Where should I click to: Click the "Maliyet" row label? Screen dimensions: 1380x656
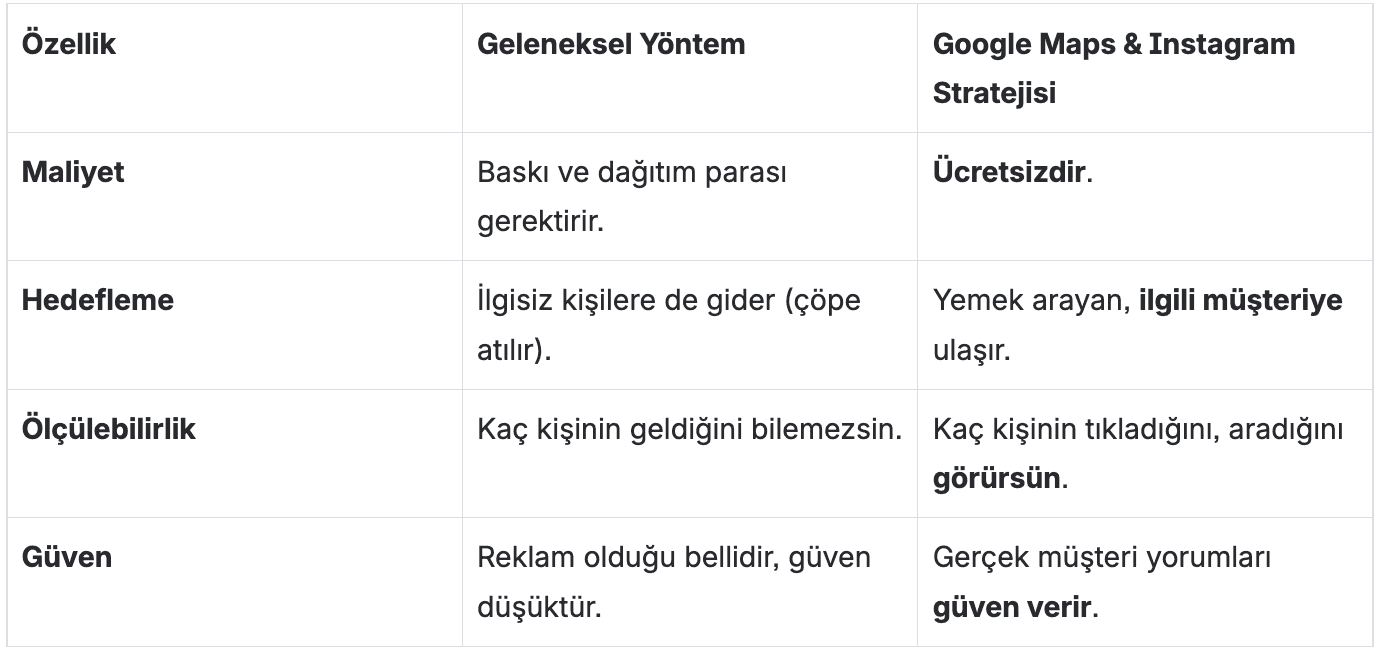[x=73, y=173]
